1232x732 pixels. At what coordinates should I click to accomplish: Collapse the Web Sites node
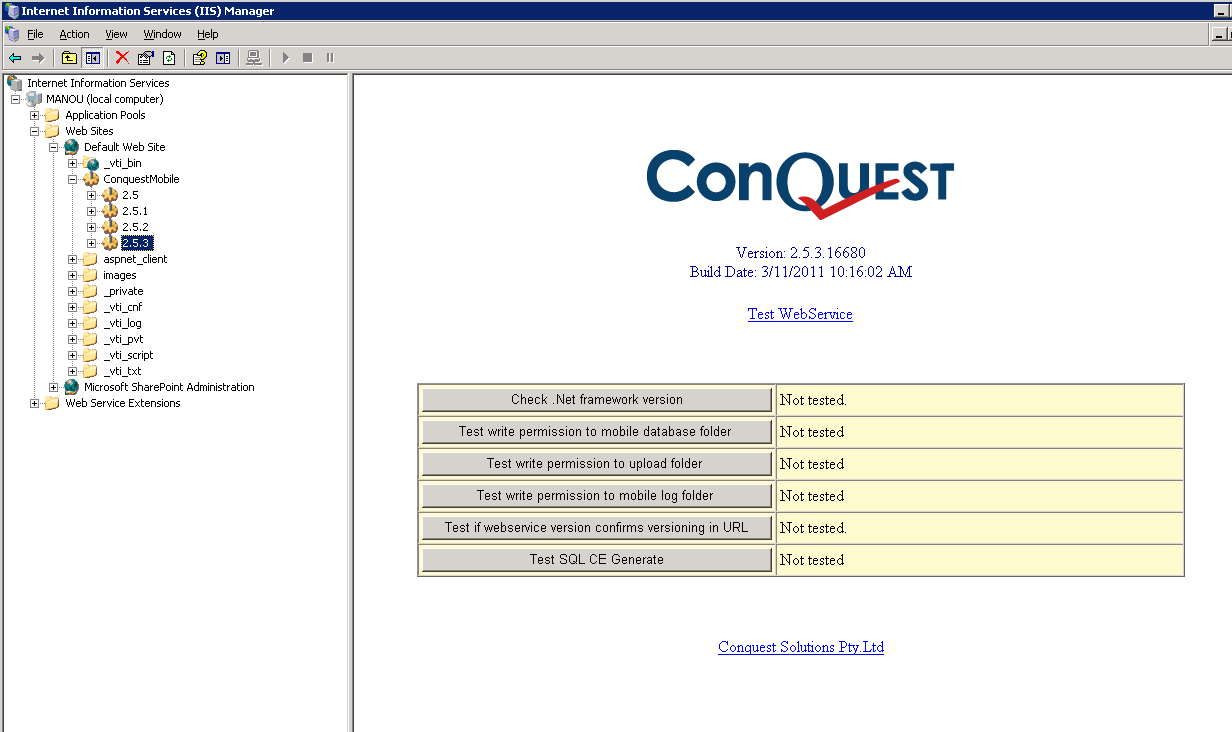35,131
